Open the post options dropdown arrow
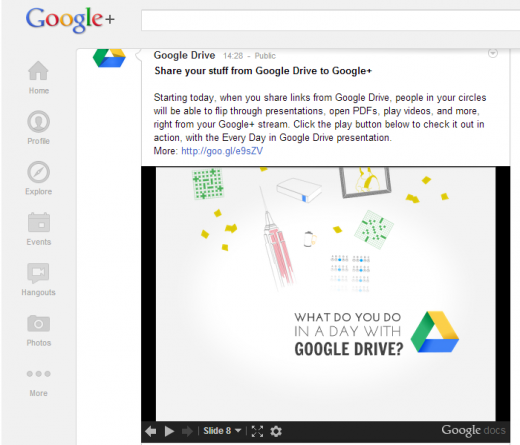Image resolution: width=520 pixels, height=445 pixels. (493, 53)
